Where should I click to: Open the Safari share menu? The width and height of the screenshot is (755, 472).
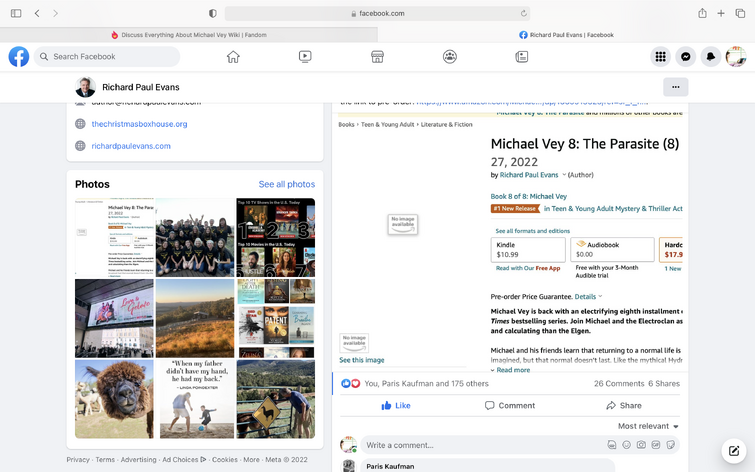click(702, 13)
